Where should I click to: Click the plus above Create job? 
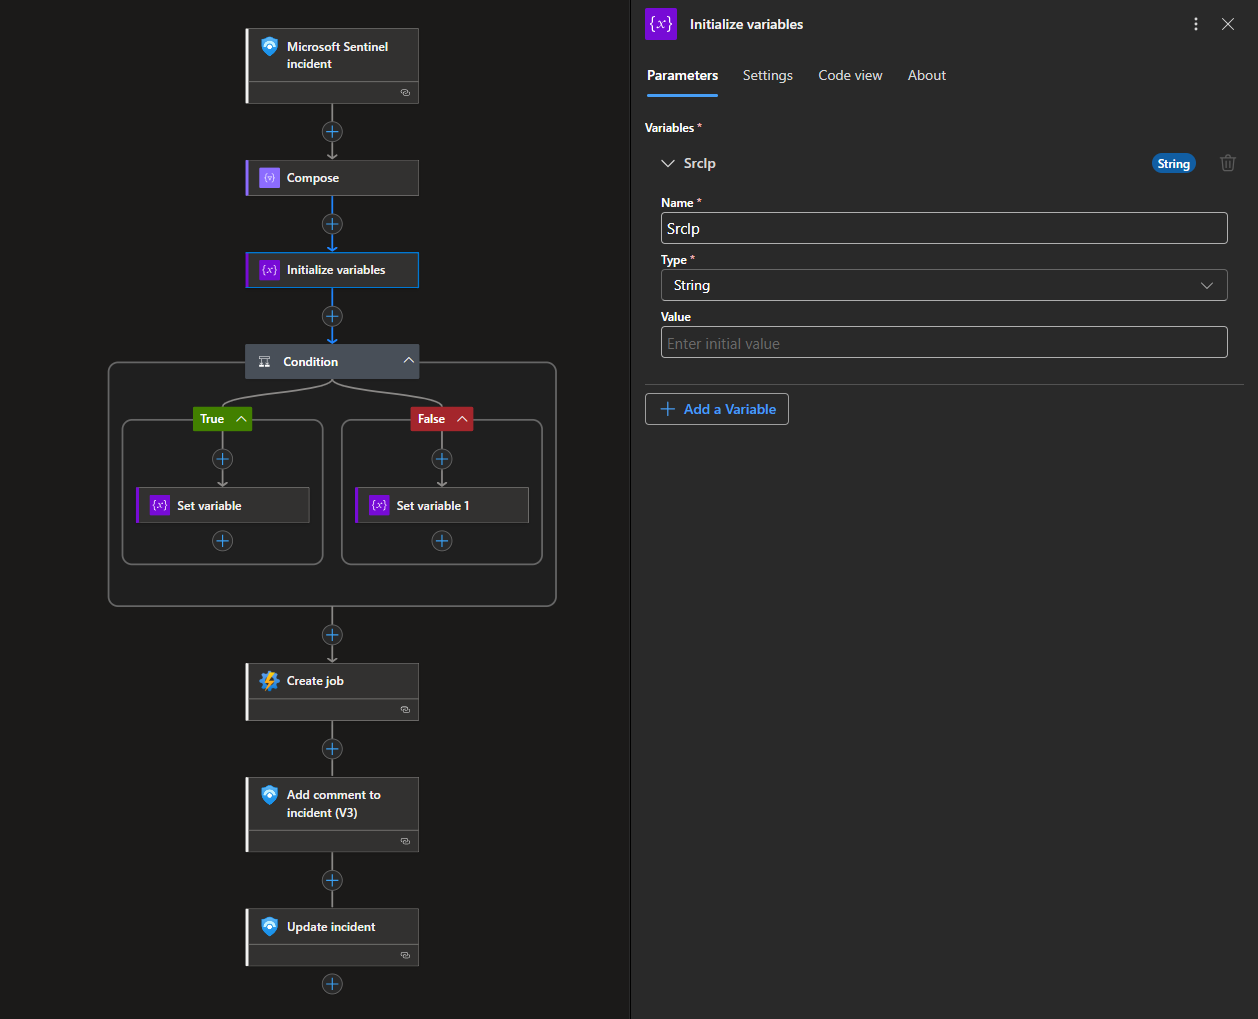coord(332,635)
